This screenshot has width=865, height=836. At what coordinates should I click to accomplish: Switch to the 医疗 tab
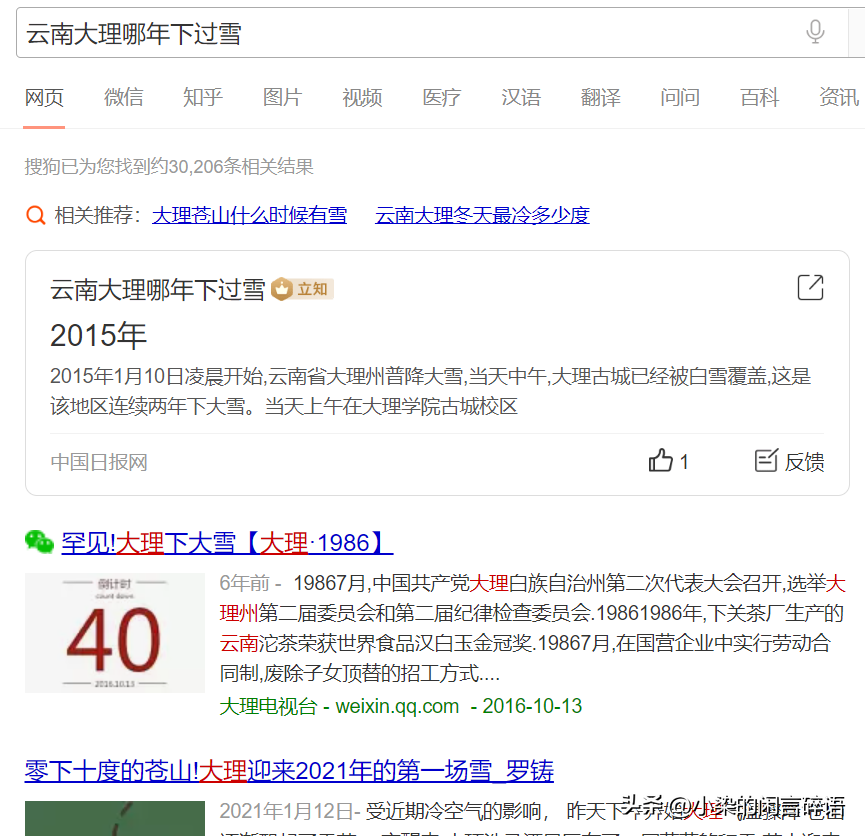[x=441, y=98]
